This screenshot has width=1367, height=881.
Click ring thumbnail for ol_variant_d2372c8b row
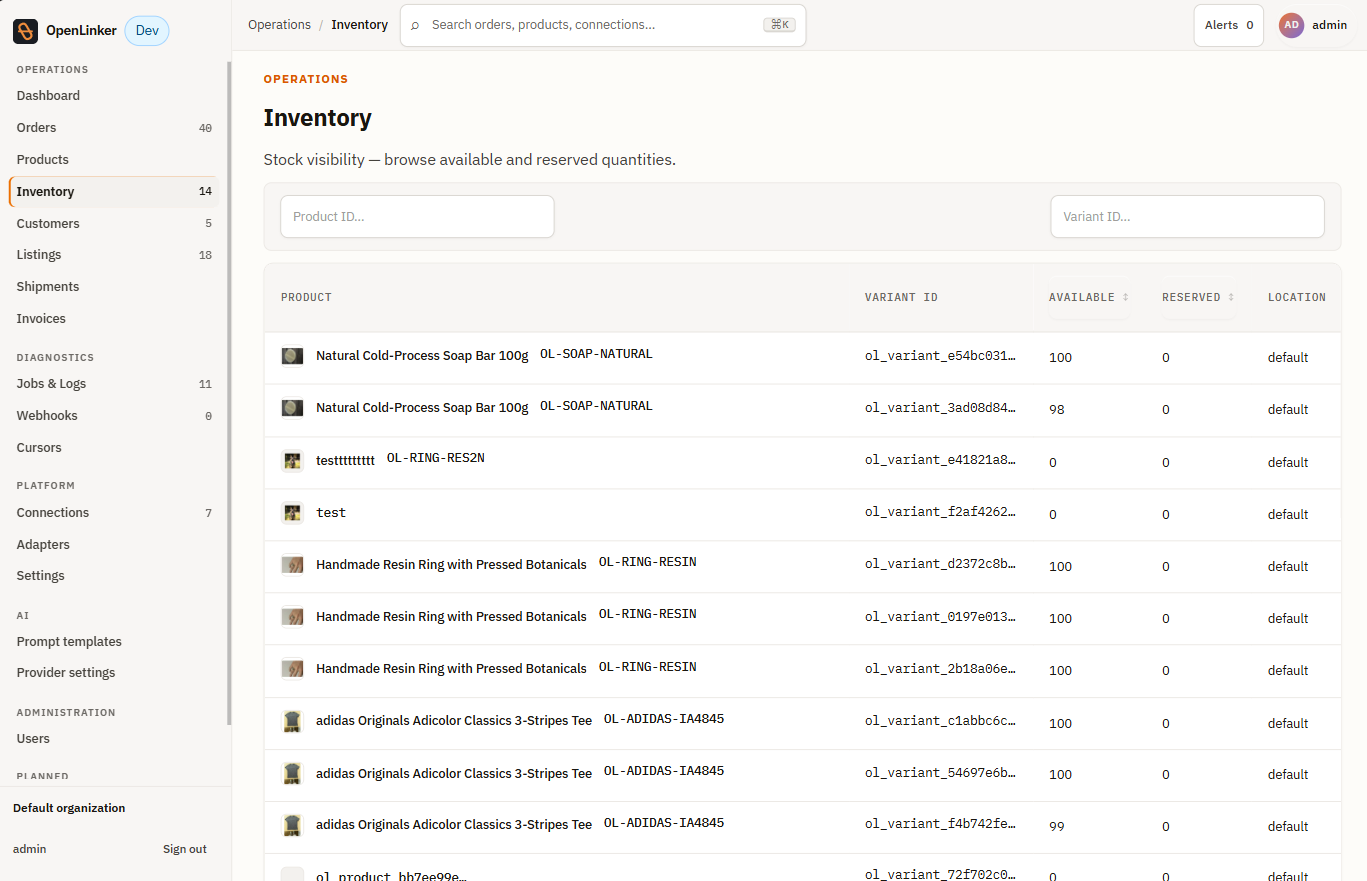292,565
